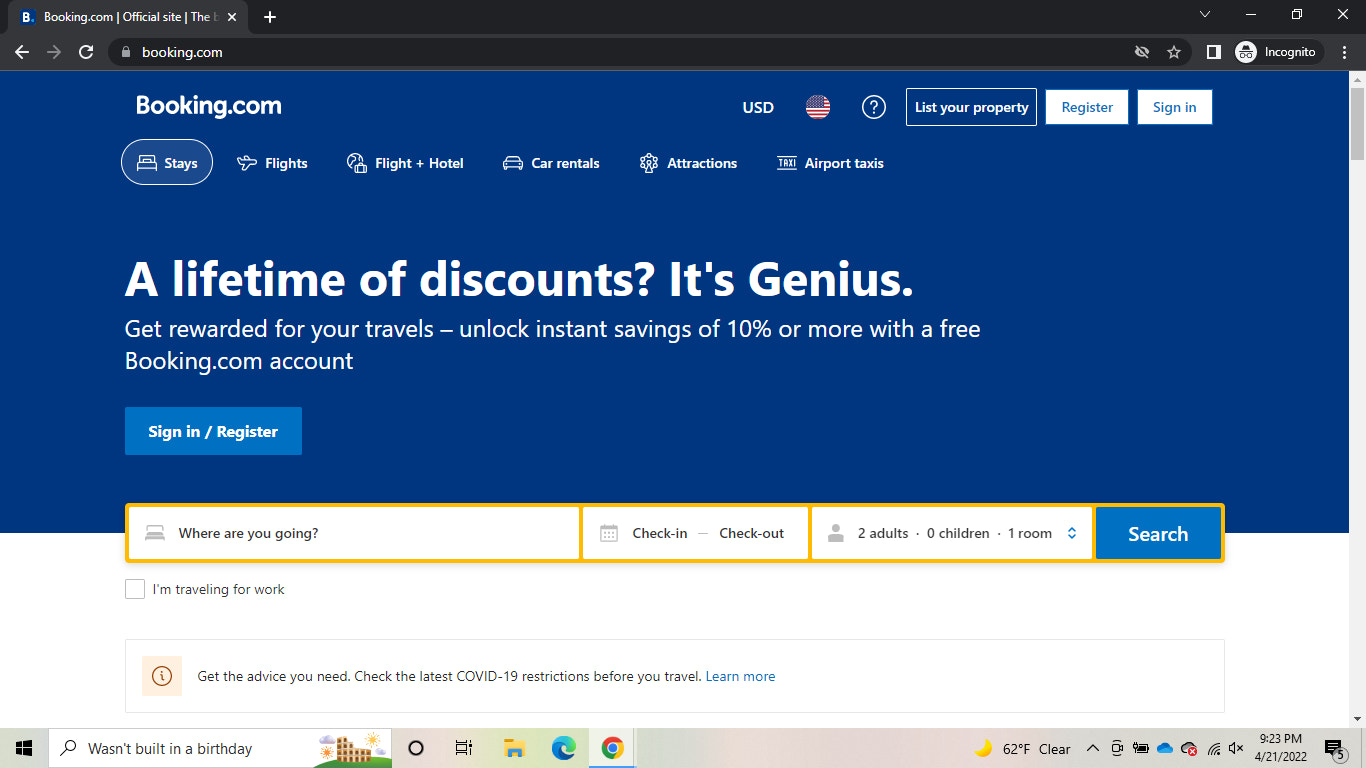Open the help question mark icon
This screenshot has width=1366, height=768.
tap(874, 107)
